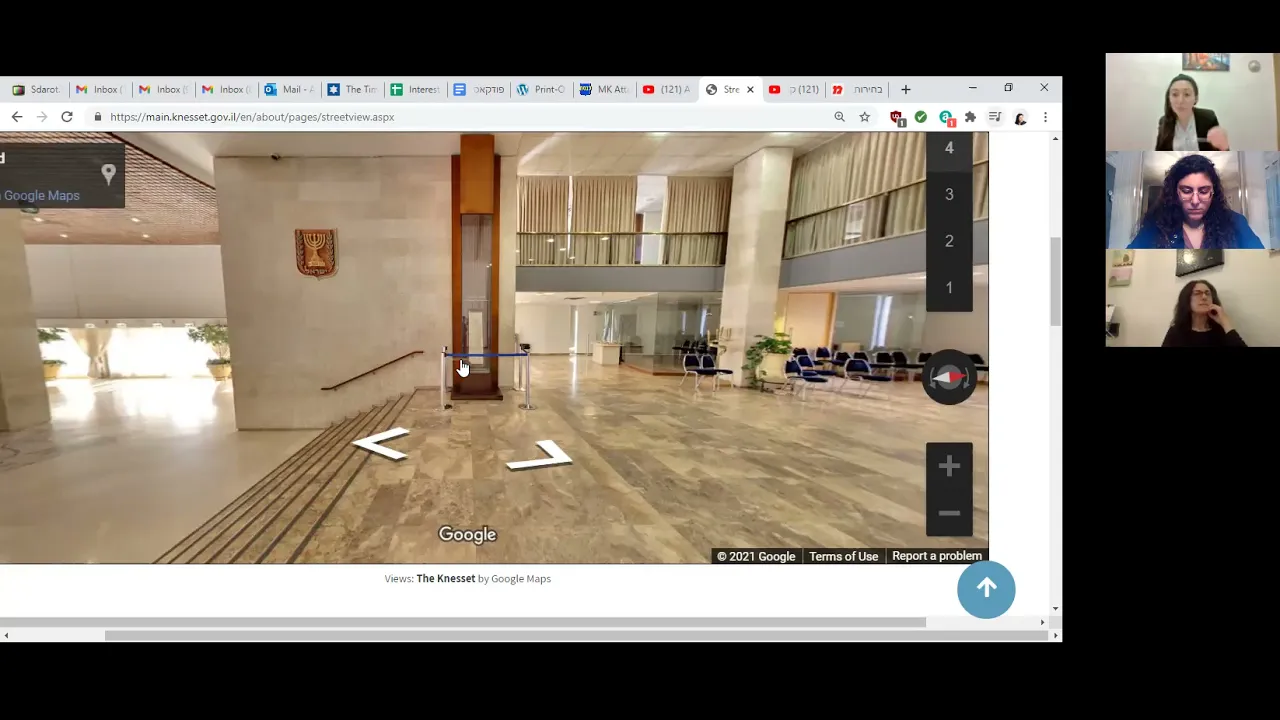Select floor level 3
This screenshot has width=1280, height=720.
coord(949,194)
